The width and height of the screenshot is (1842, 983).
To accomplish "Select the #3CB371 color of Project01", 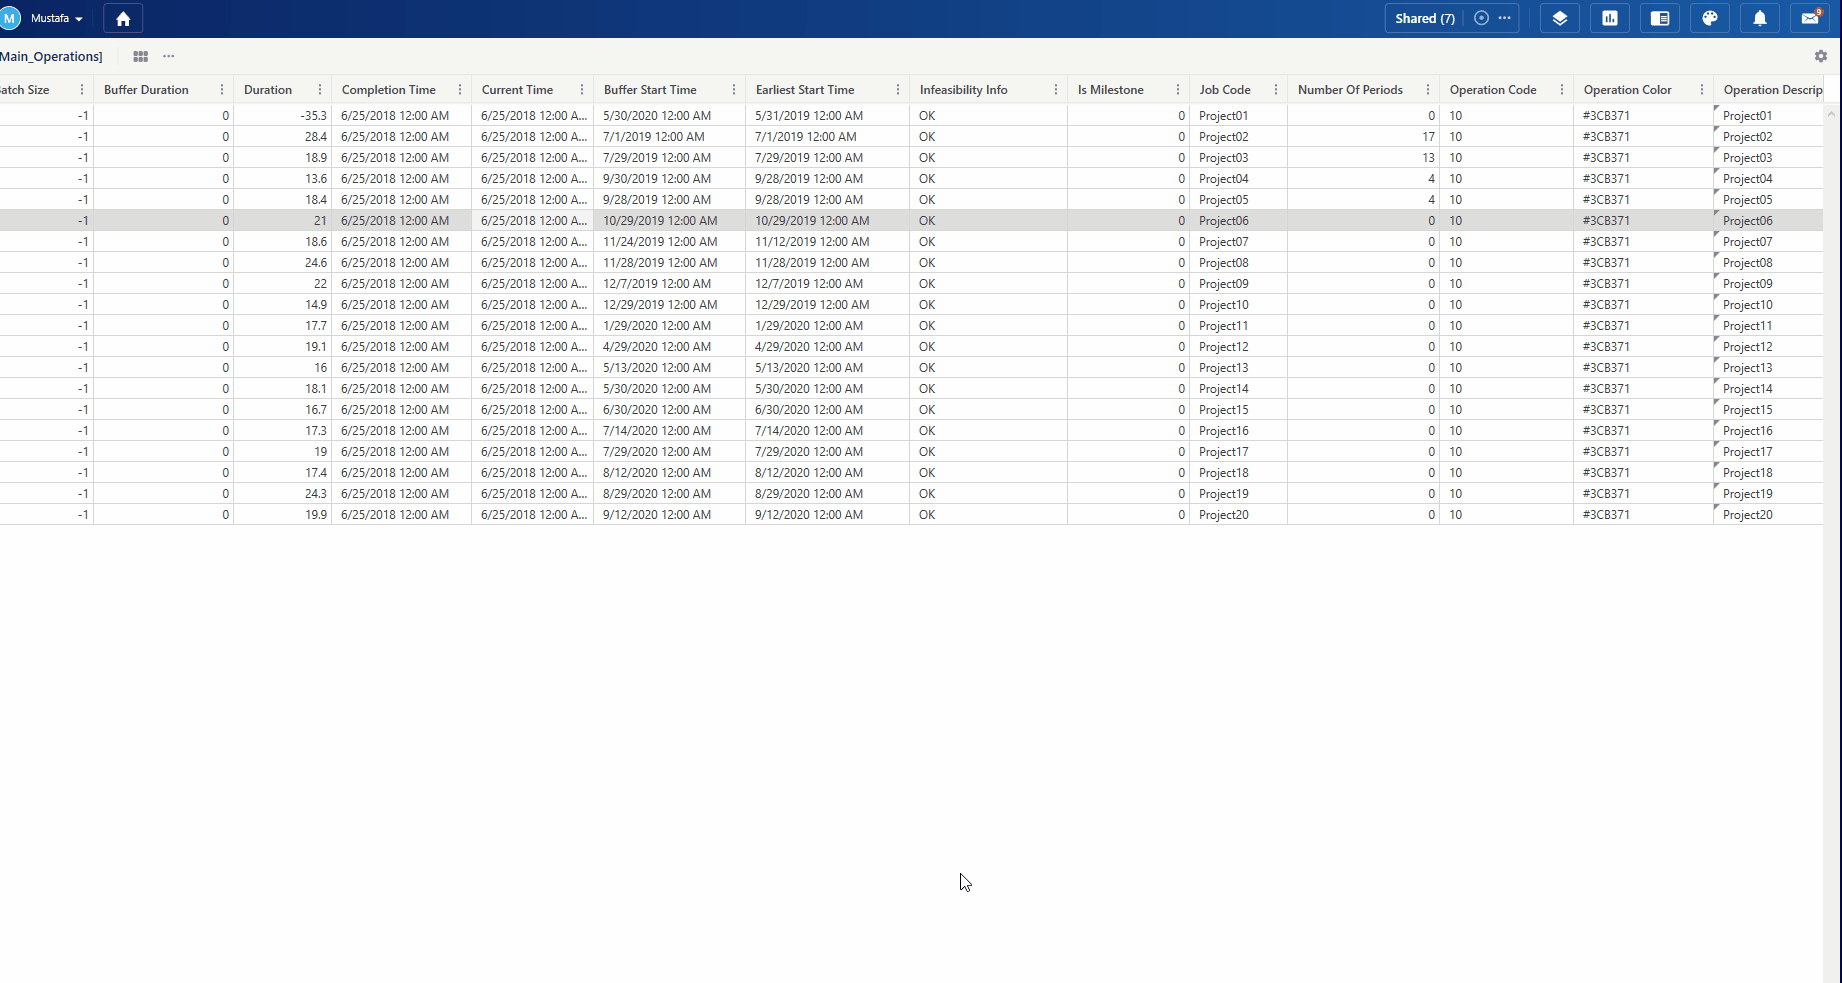I will tap(1643, 116).
